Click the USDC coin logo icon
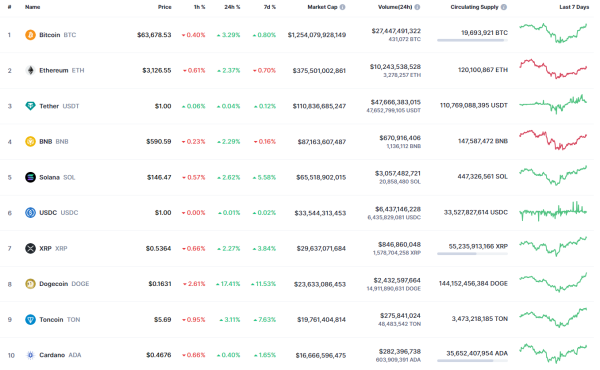This screenshot has height=370, width=600. click(30, 213)
